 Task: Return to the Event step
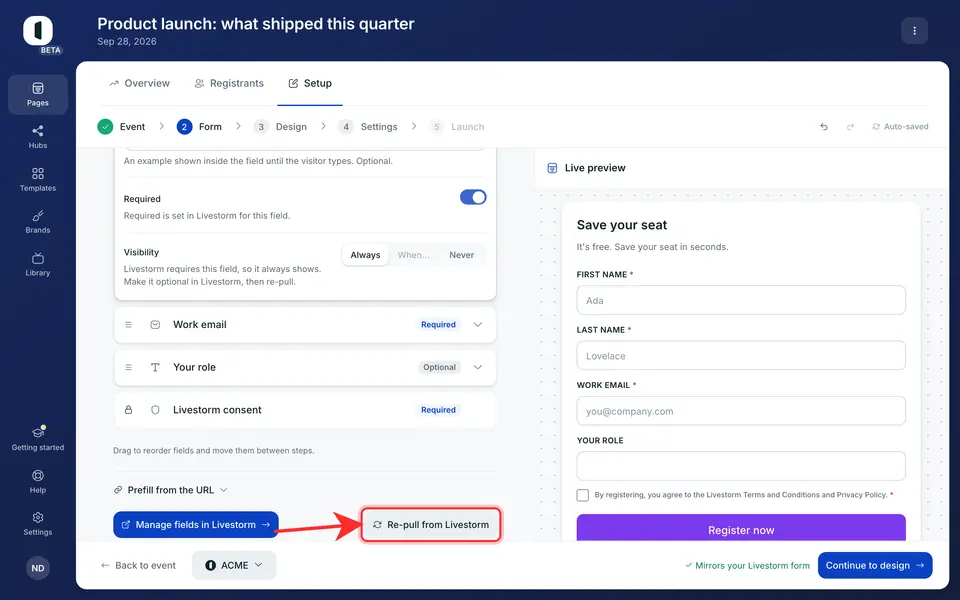(121, 127)
